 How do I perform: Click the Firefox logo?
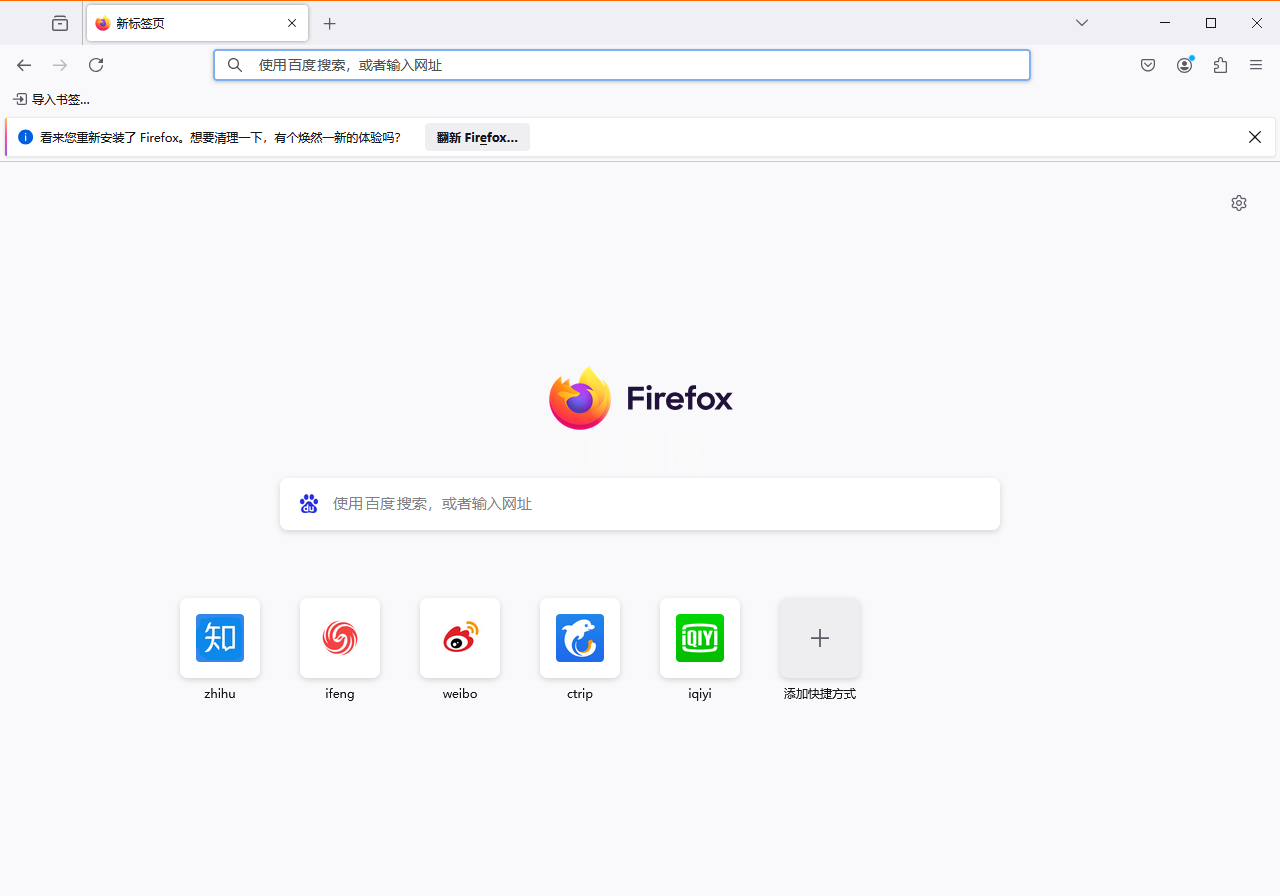click(641, 398)
